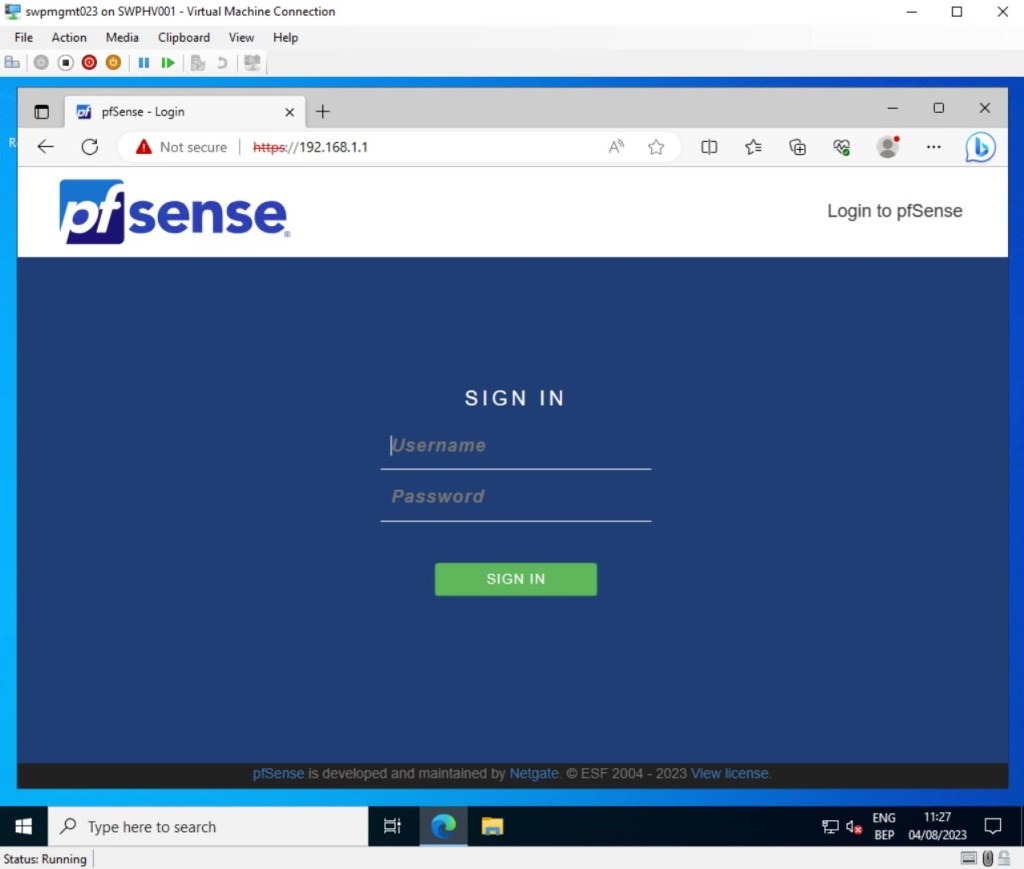
Task: Open the Media menu
Action: point(122,37)
